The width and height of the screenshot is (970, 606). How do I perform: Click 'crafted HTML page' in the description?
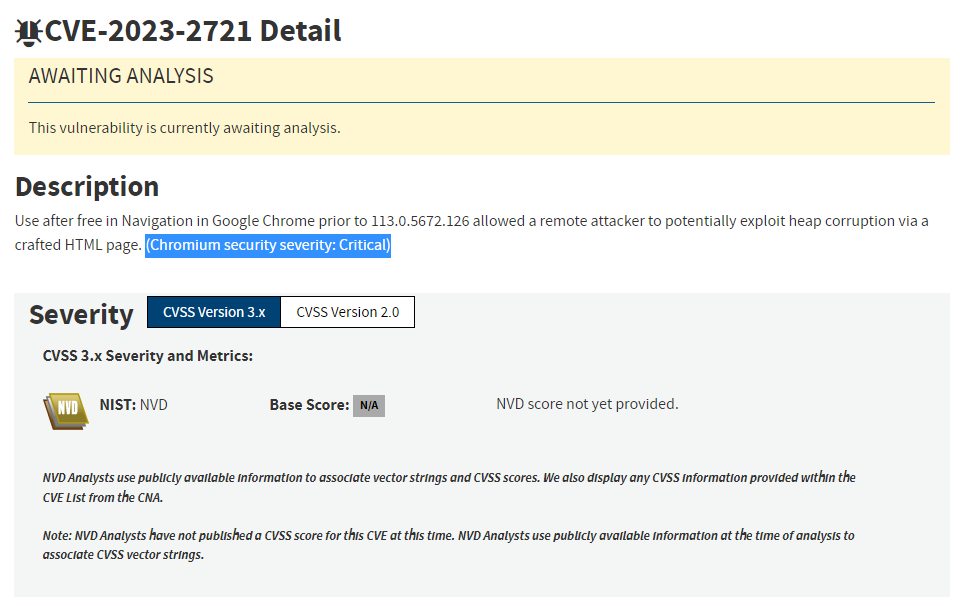click(x=76, y=245)
